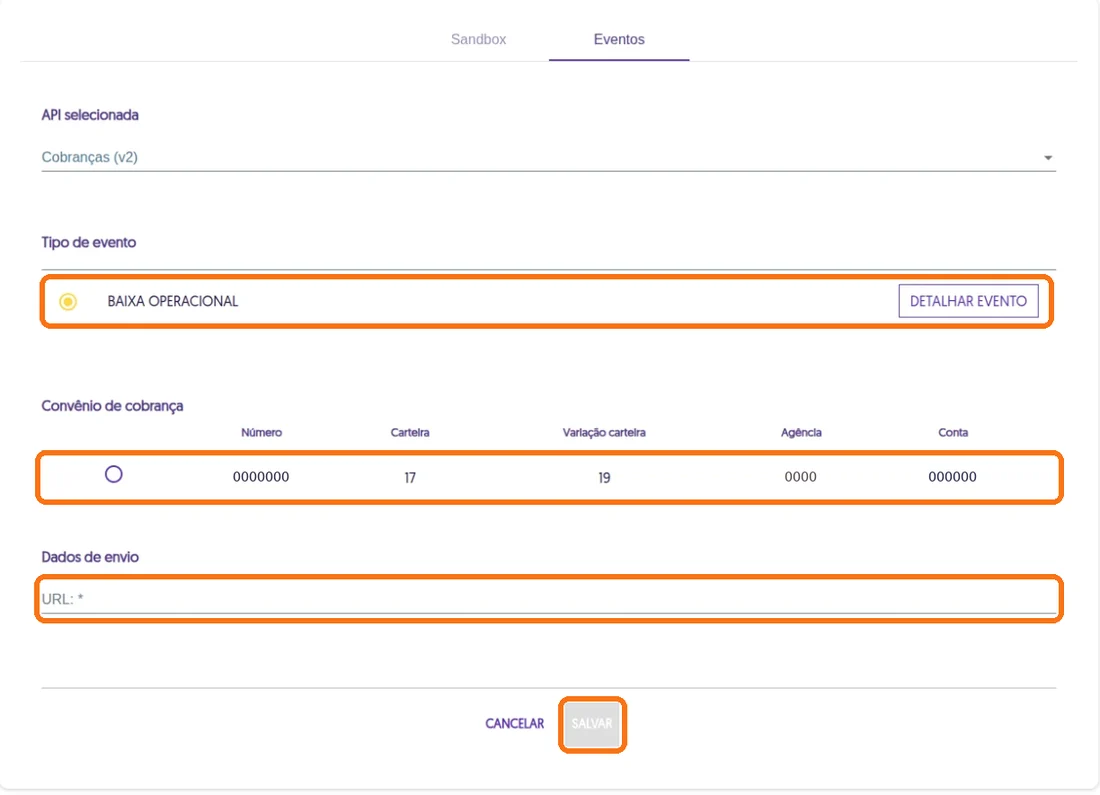Image resolution: width=1100 pixels, height=795 pixels.
Task: Click the dropdown arrow for API selecionada
Action: click(1047, 158)
